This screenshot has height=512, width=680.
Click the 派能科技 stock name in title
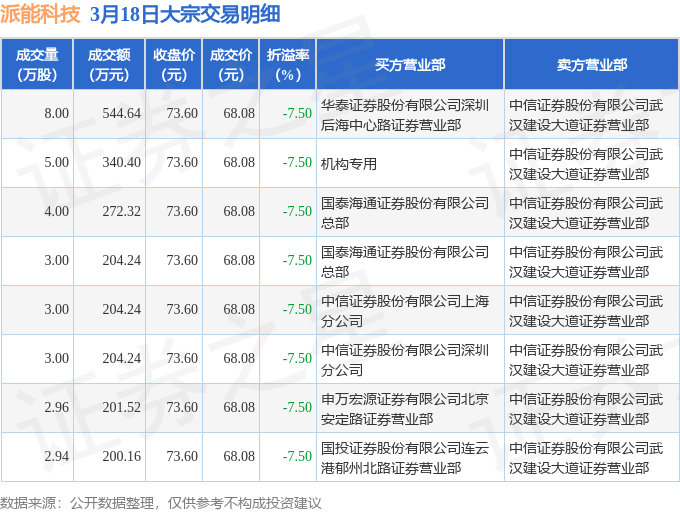pyautogui.click(x=40, y=14)
